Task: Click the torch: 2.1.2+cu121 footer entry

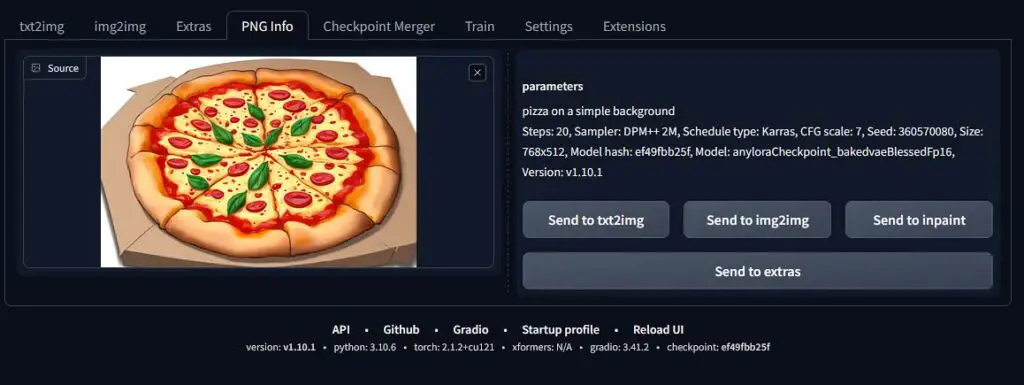Action: coord(455,347)
